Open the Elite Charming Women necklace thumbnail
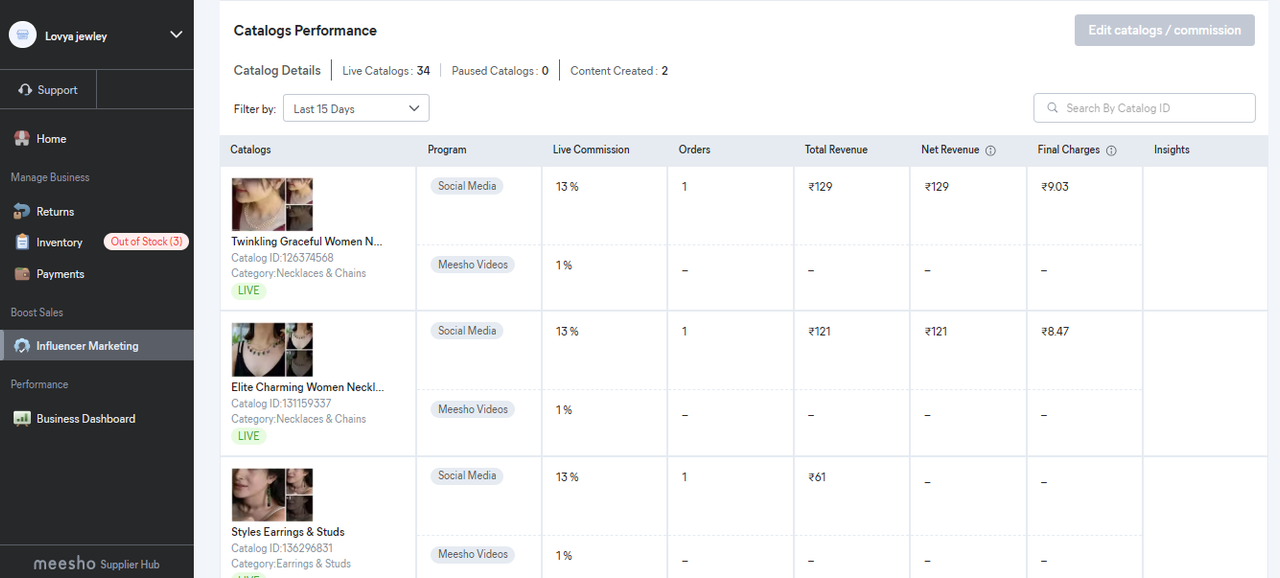 pos(272,349)
